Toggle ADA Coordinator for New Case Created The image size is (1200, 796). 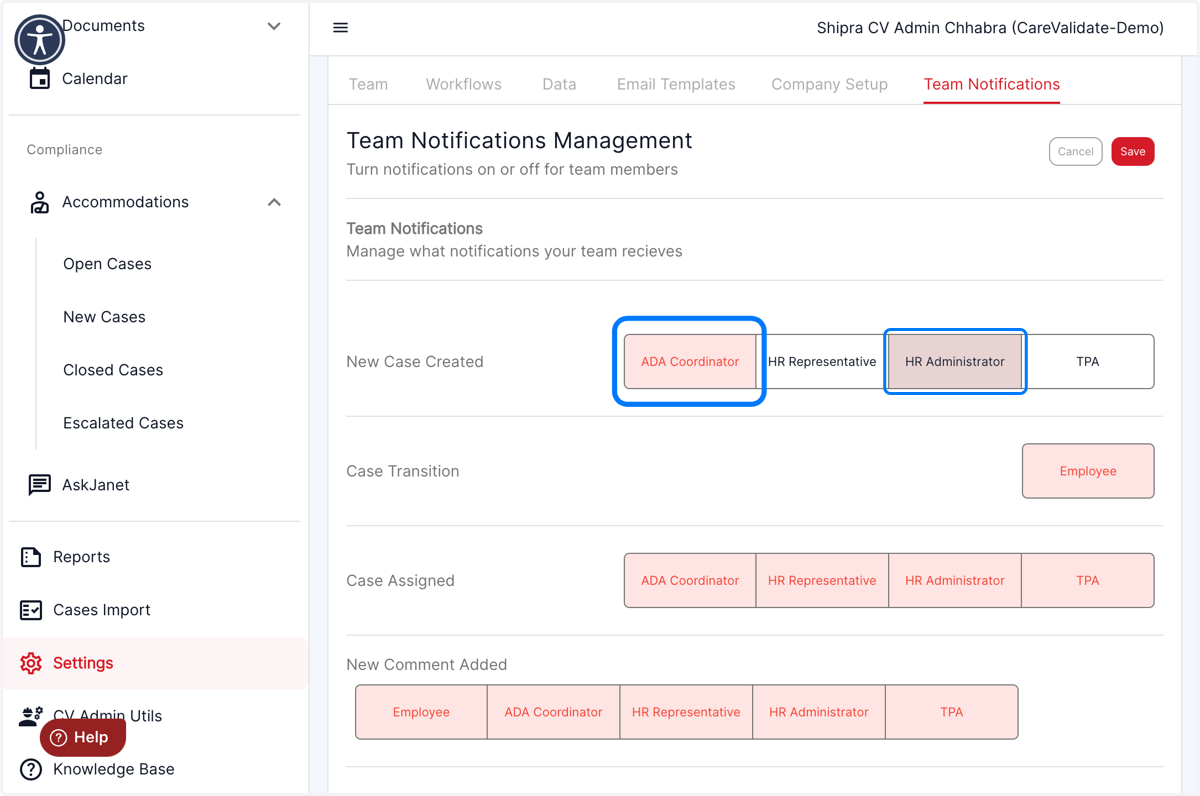(x=690, y=361)
